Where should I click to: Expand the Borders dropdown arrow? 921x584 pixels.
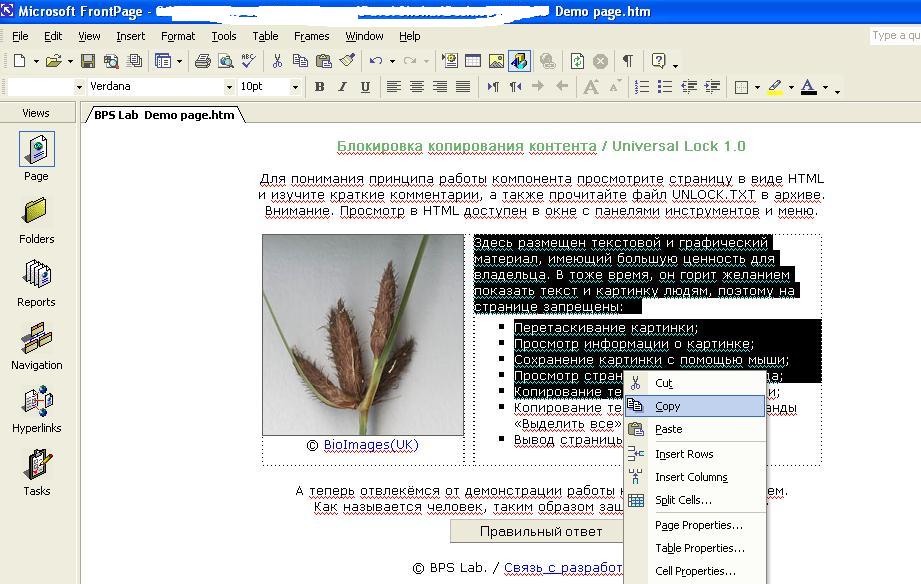[x=757, y=88]
